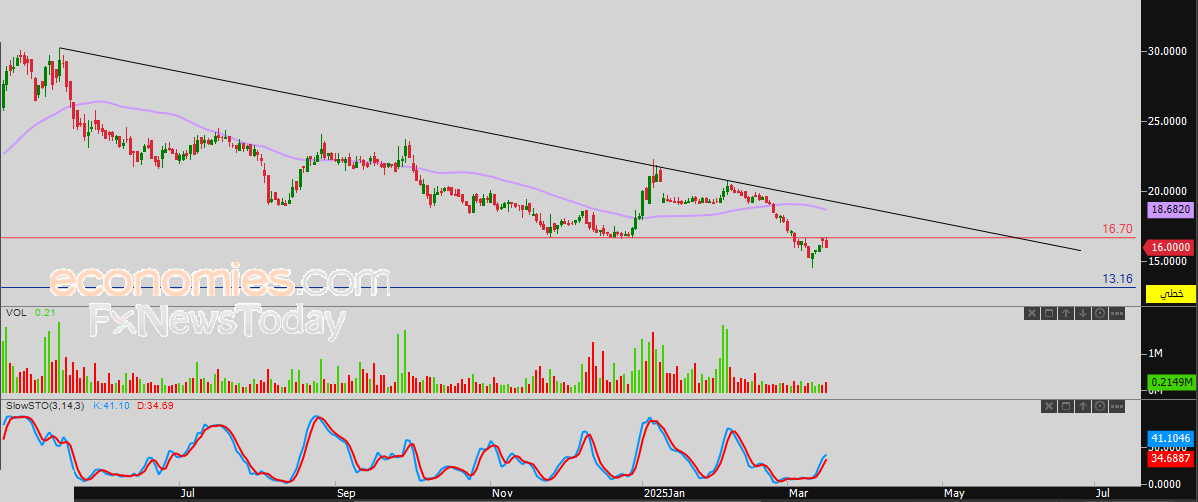Screen dimensions: 1198x502
Task: Click the blue 41.1046 stochastic K tag
Action: click(1169, 439)
